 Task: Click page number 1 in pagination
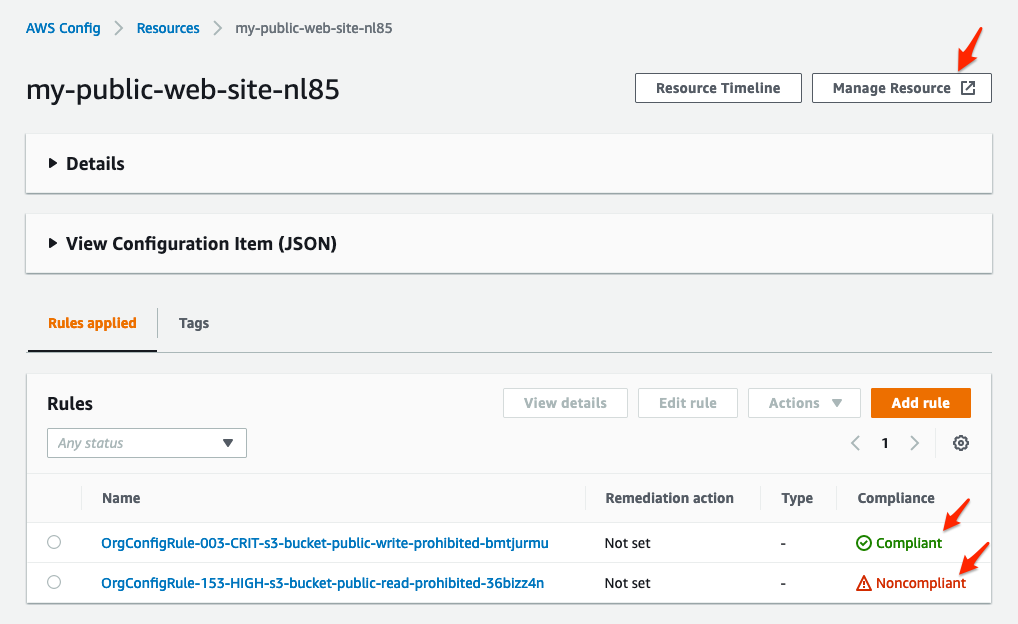click(885, 443)
